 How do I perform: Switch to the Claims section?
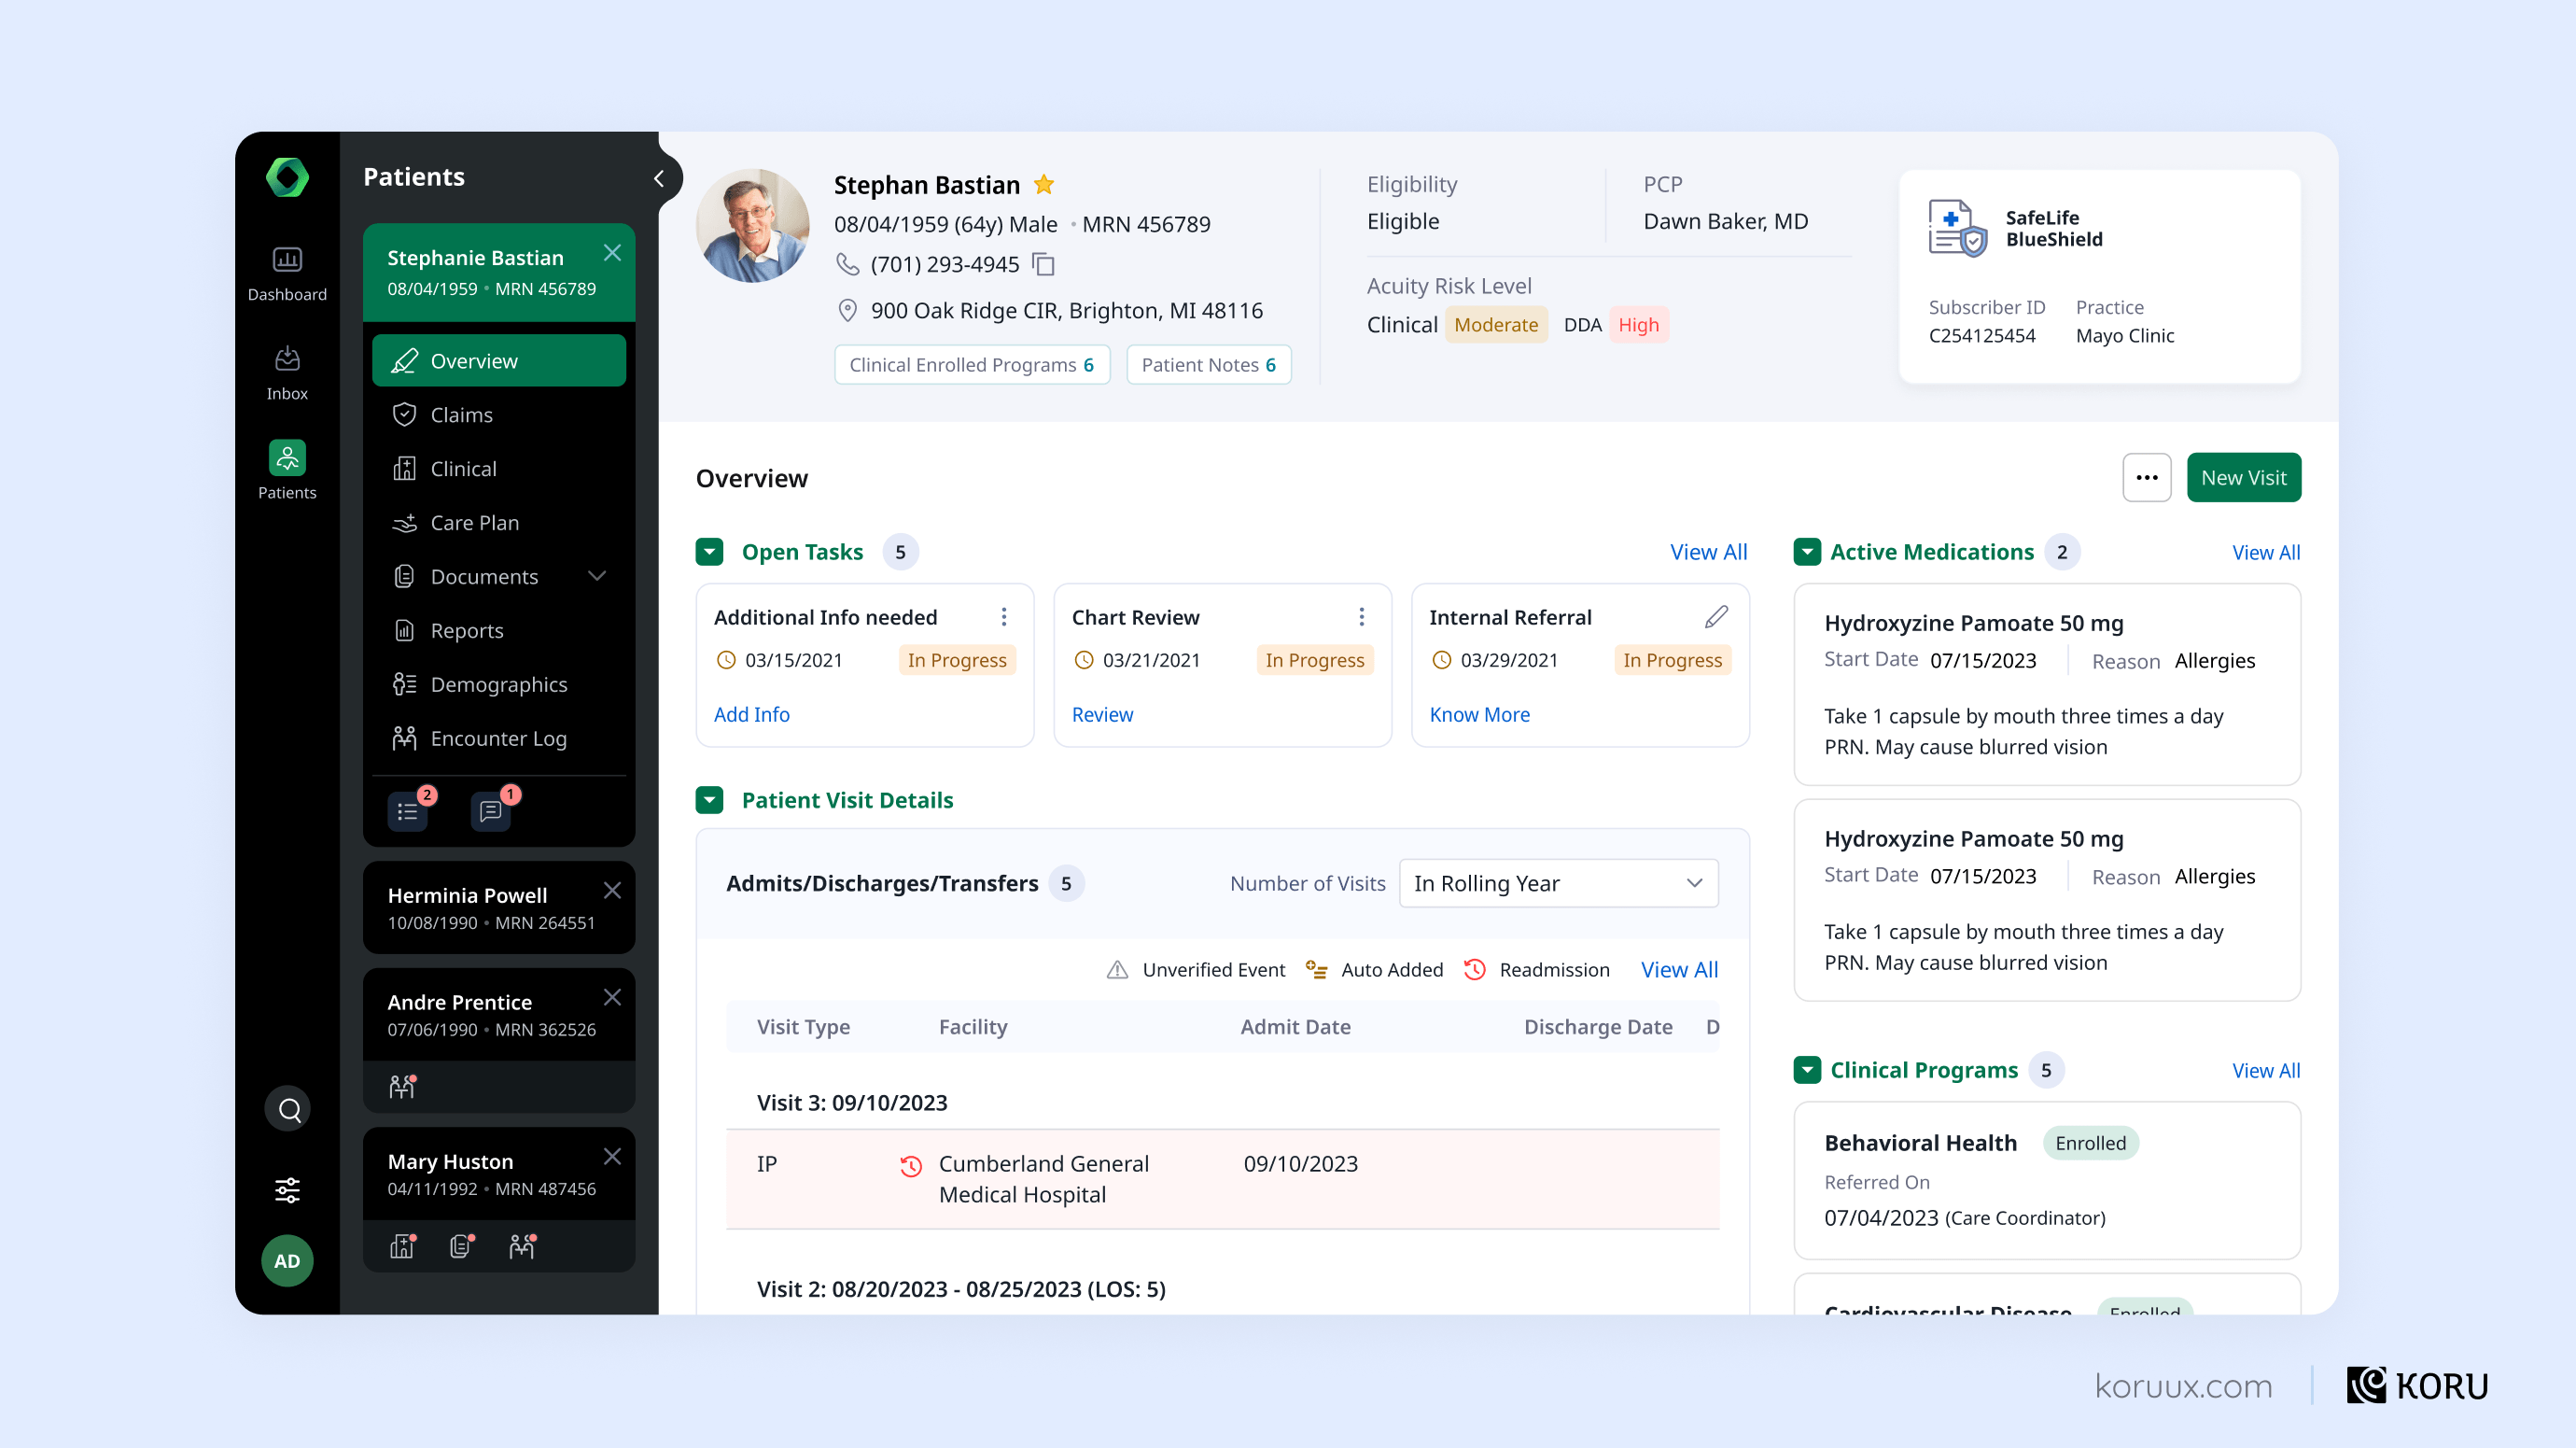(461, 414)
